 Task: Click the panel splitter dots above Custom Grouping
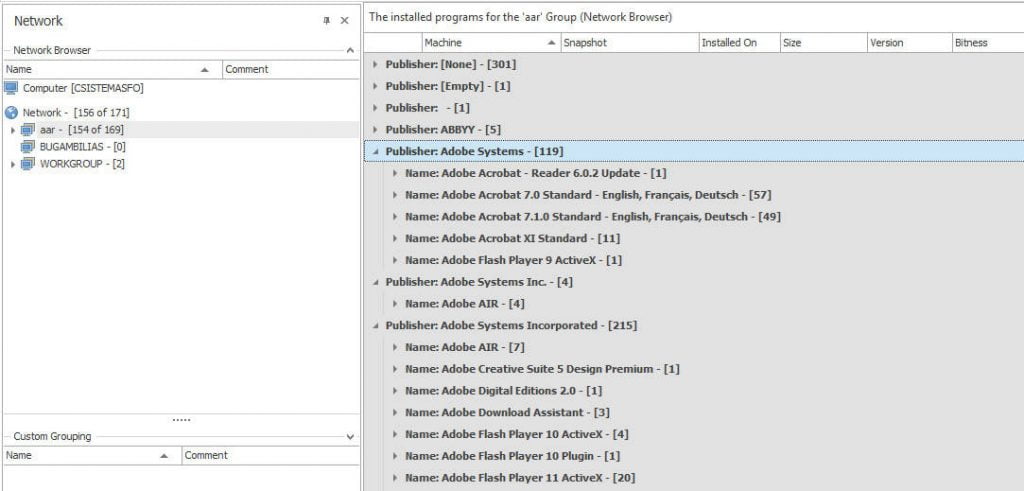click(x=181, y=420)
